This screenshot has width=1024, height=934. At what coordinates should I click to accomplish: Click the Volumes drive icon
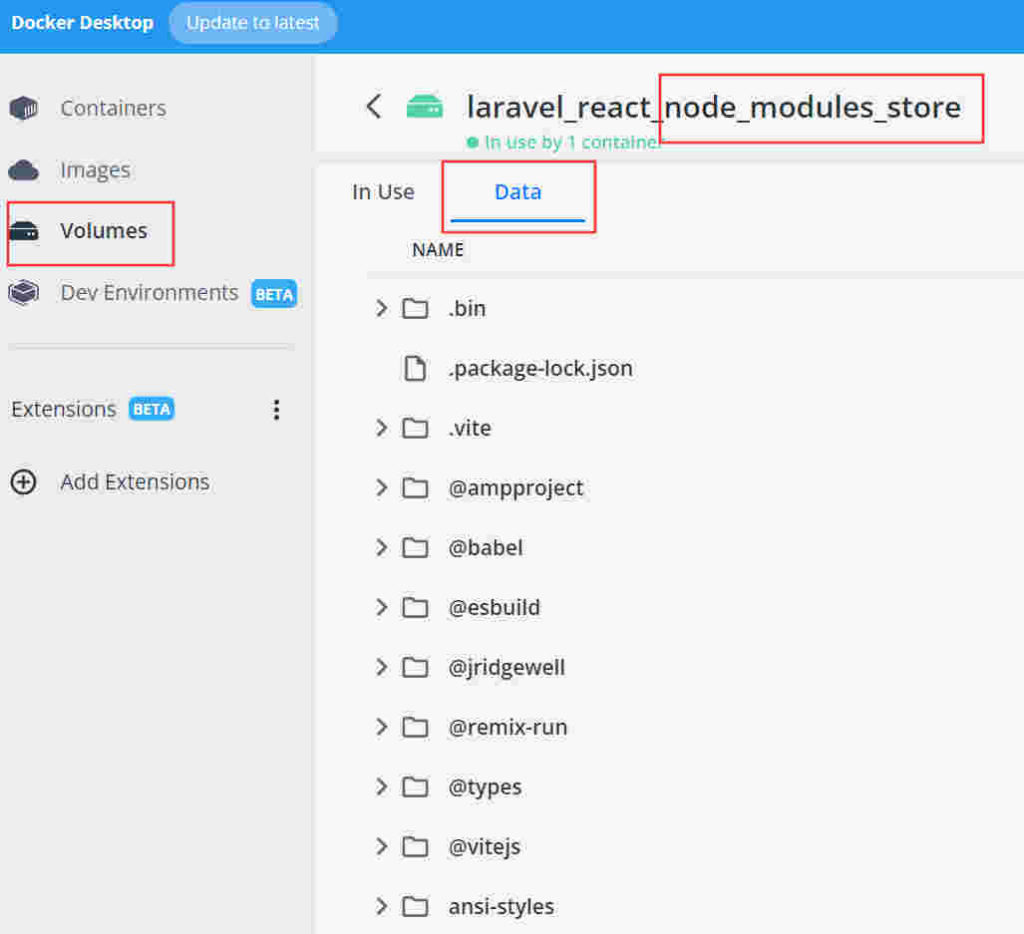click(x=24, y=231)
